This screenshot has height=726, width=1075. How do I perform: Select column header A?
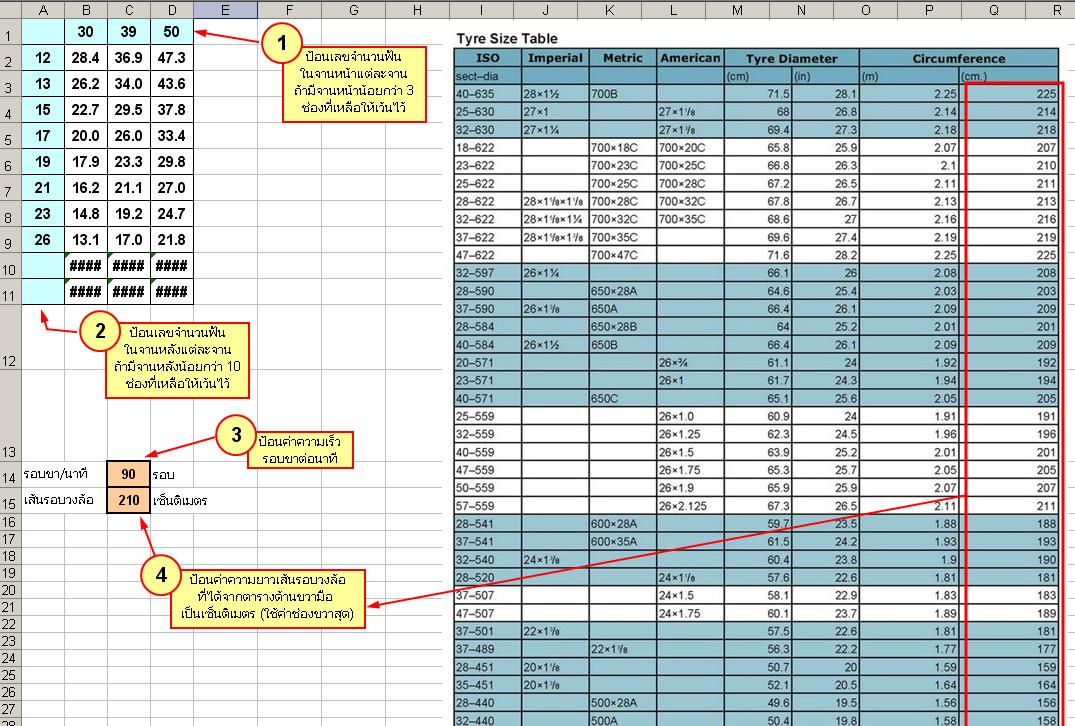(43, 10)
